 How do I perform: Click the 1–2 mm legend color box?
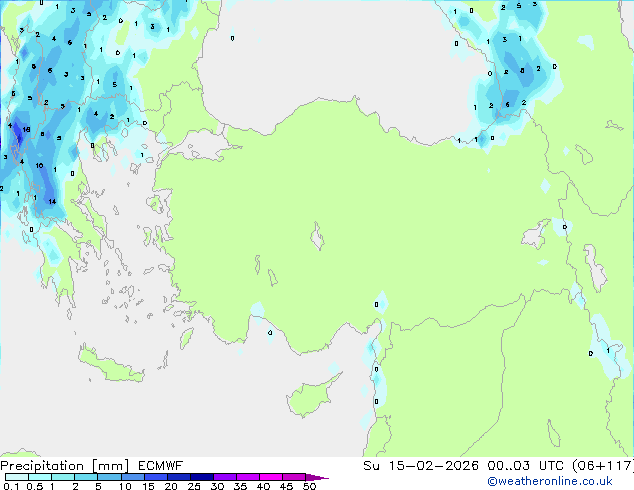(x=63, y=477)
